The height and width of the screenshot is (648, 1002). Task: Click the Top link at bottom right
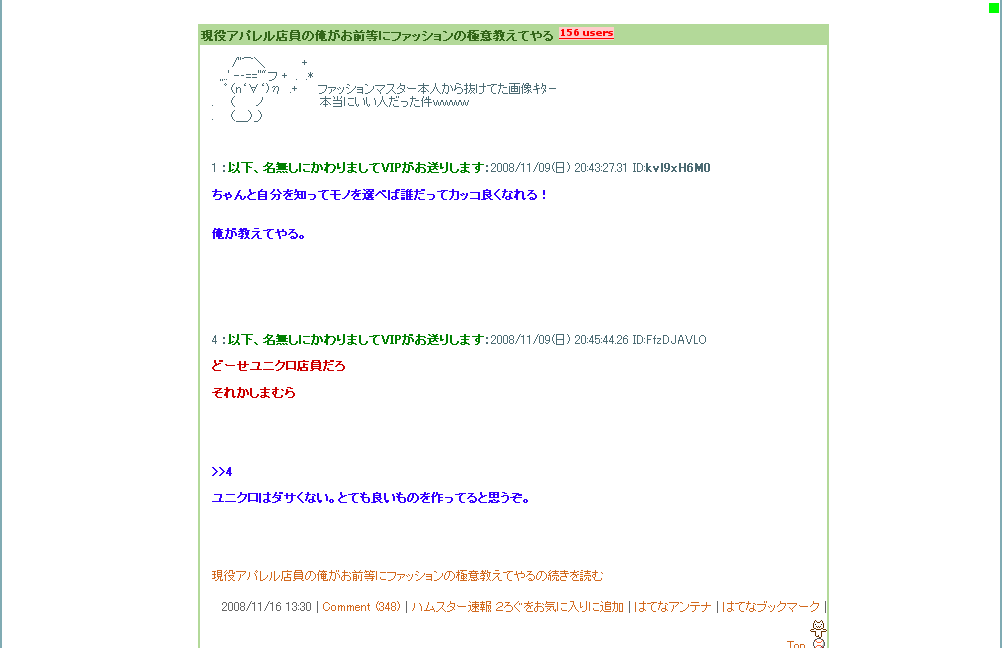[x=794, y=644]
